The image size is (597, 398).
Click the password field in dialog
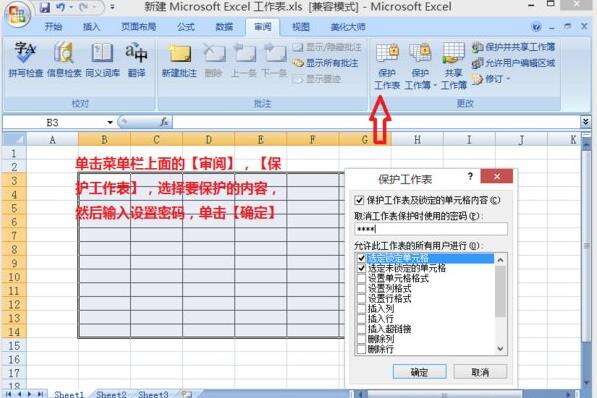point(431,229)
